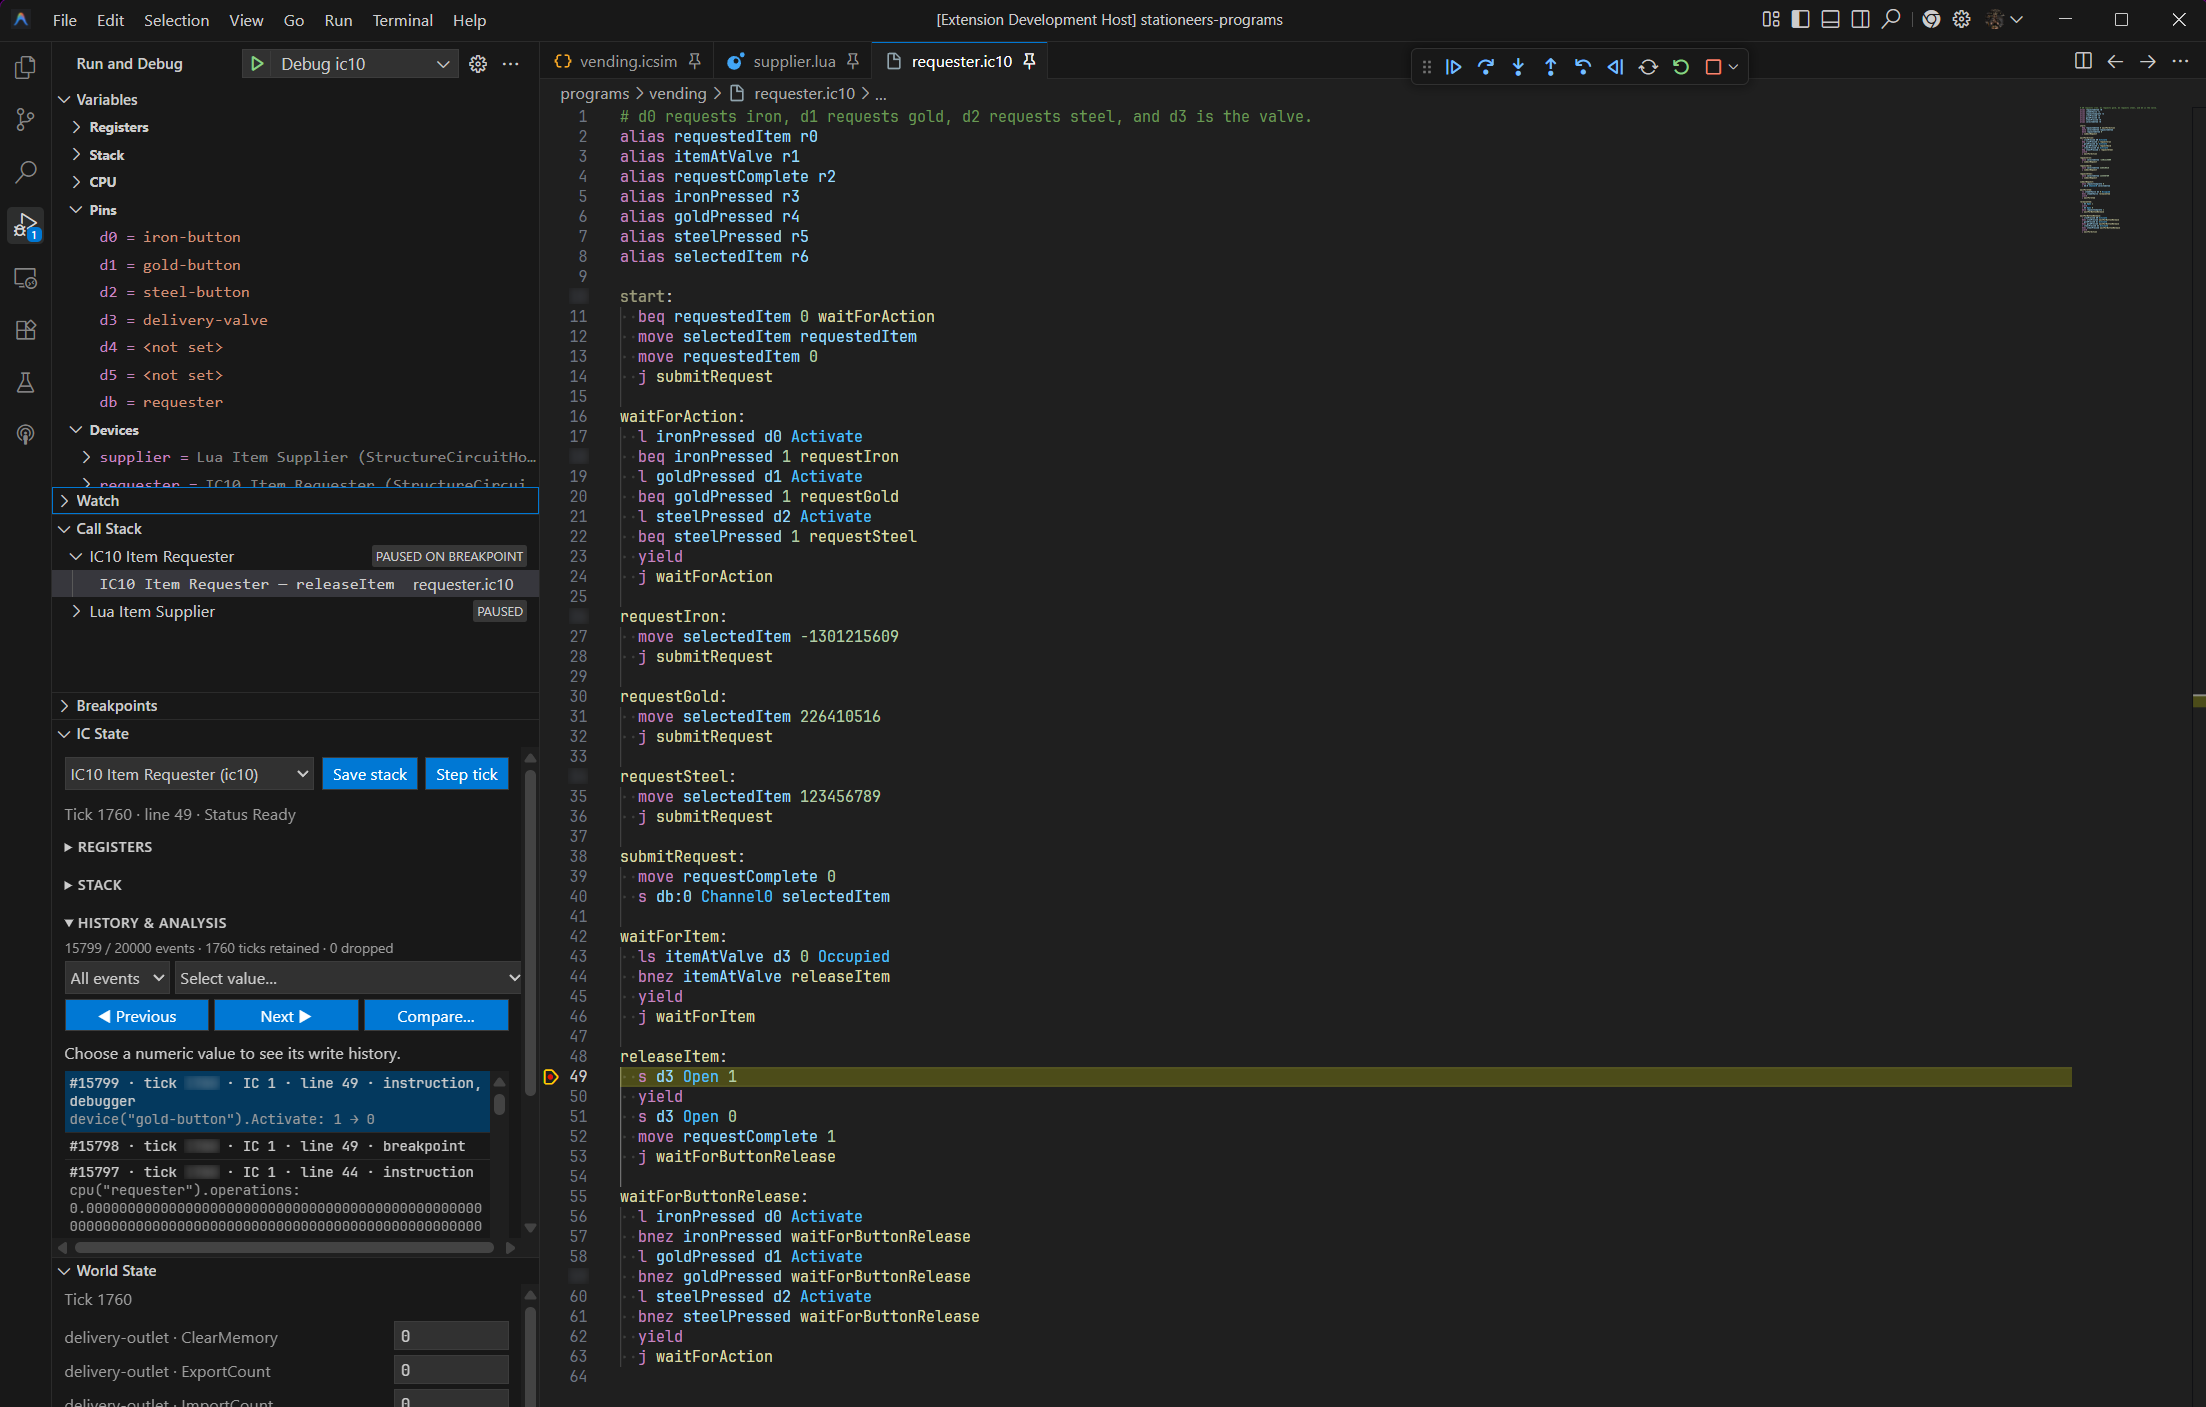Toggle the breakpoint on line 49

coord(551,1077)
